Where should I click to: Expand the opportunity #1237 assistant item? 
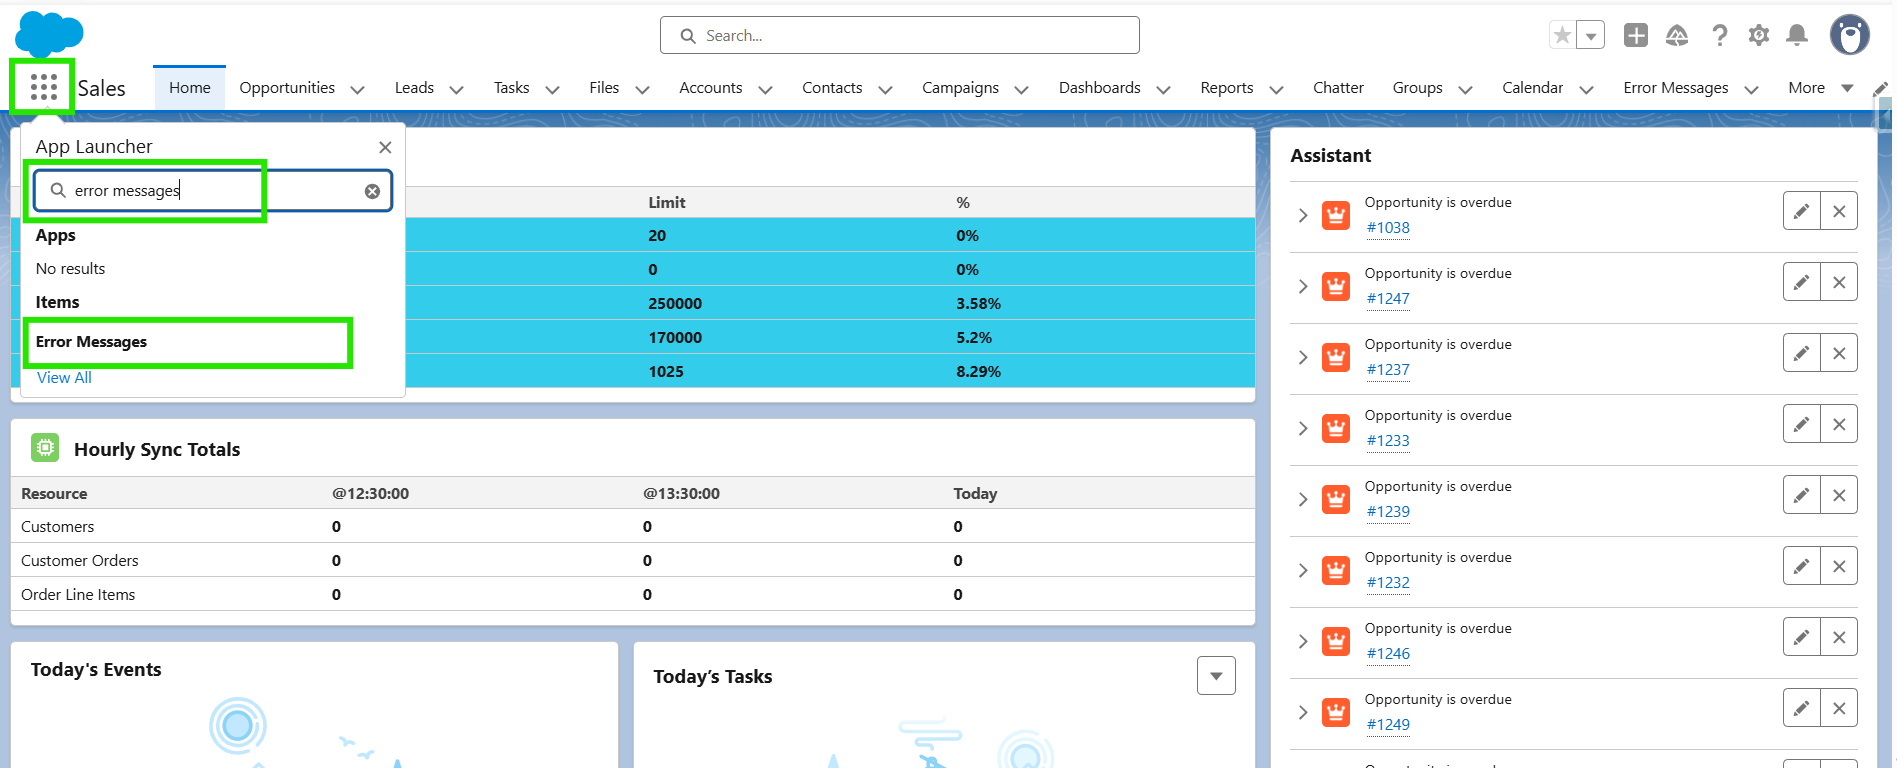coord(1302,357)
